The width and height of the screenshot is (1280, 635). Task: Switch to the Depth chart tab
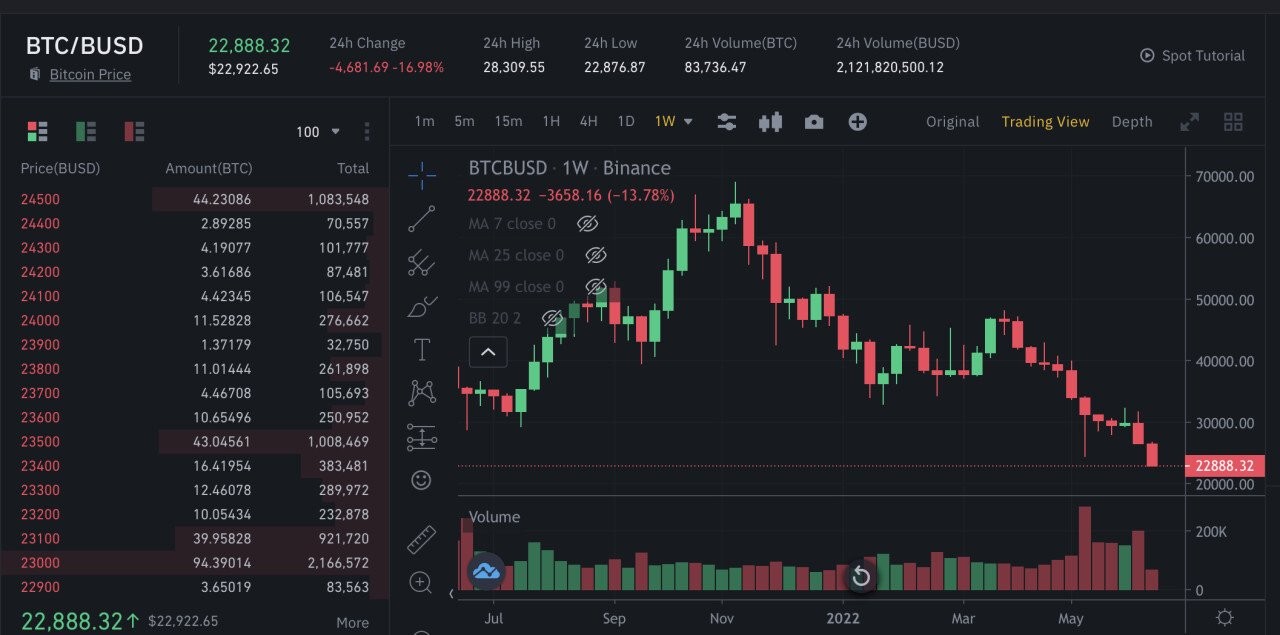1132,122
